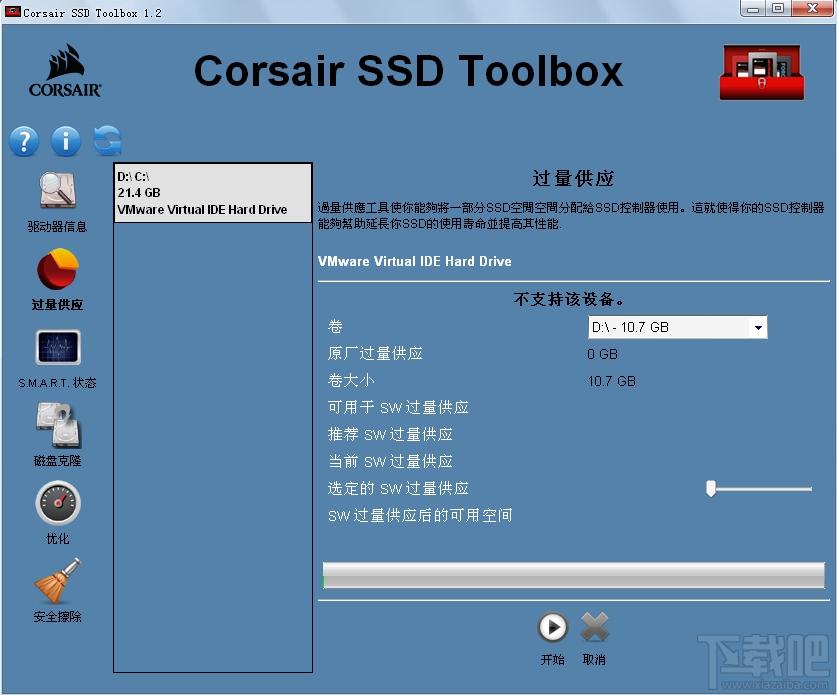Click the 卷大小 label
Screen dimensions: 837x695
click(x=351, y=381)
